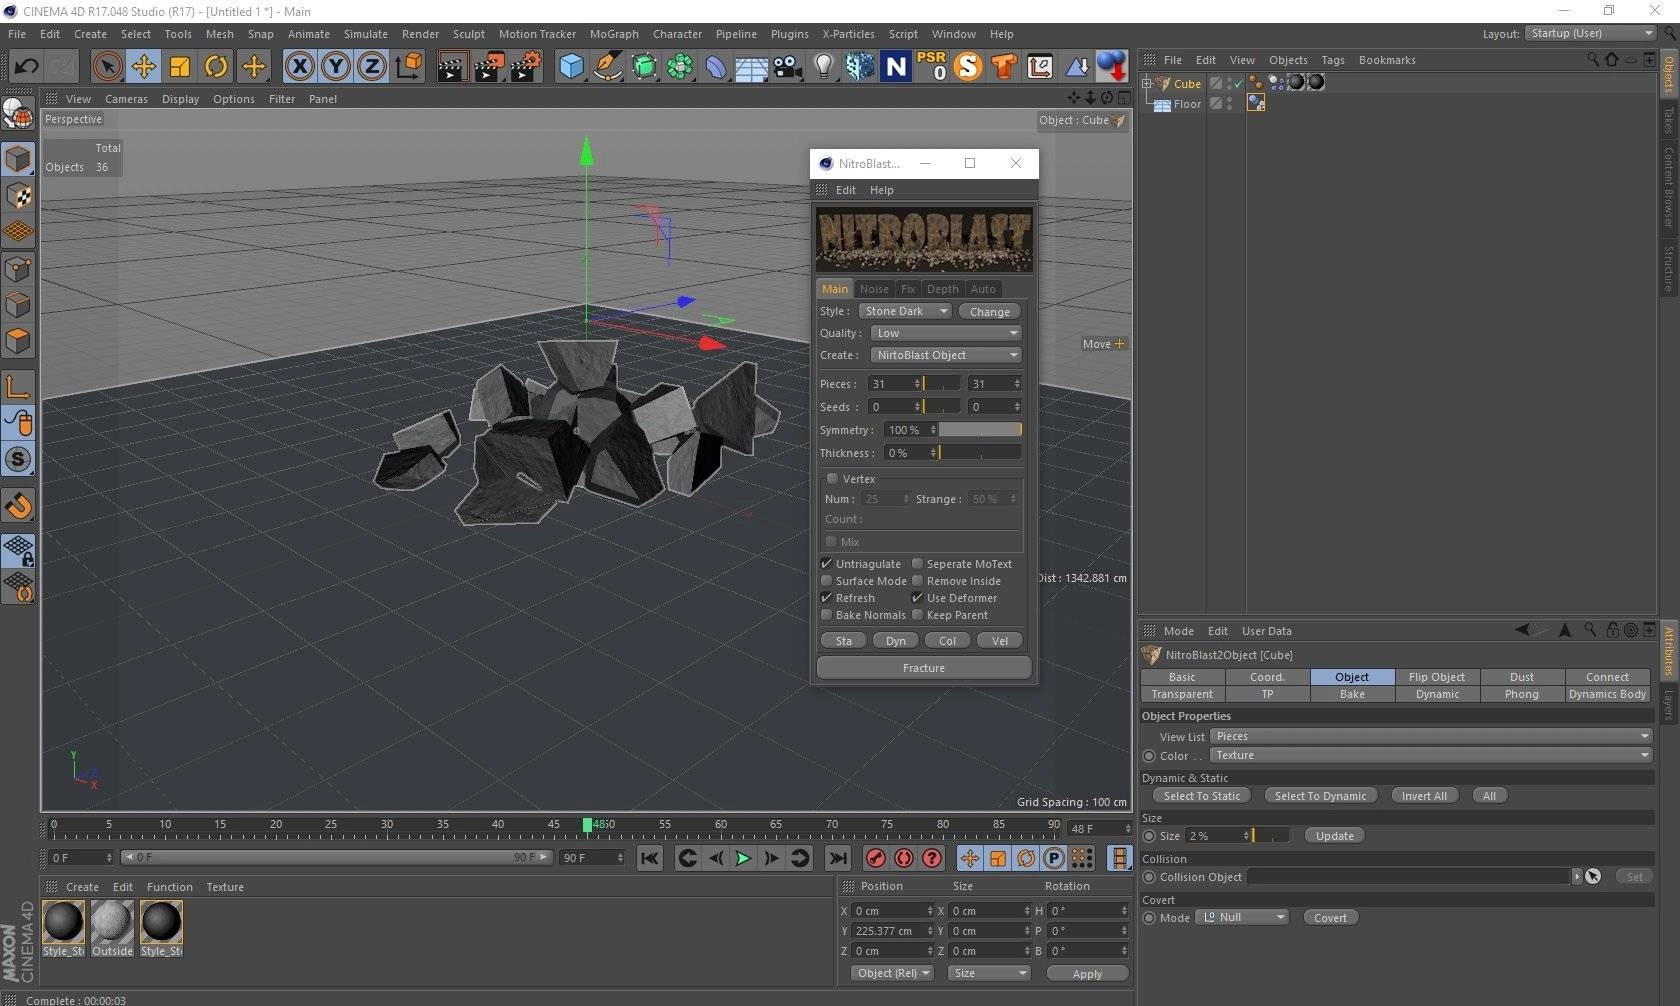Enable the Seperate MoText checkbox

(917, 564)
